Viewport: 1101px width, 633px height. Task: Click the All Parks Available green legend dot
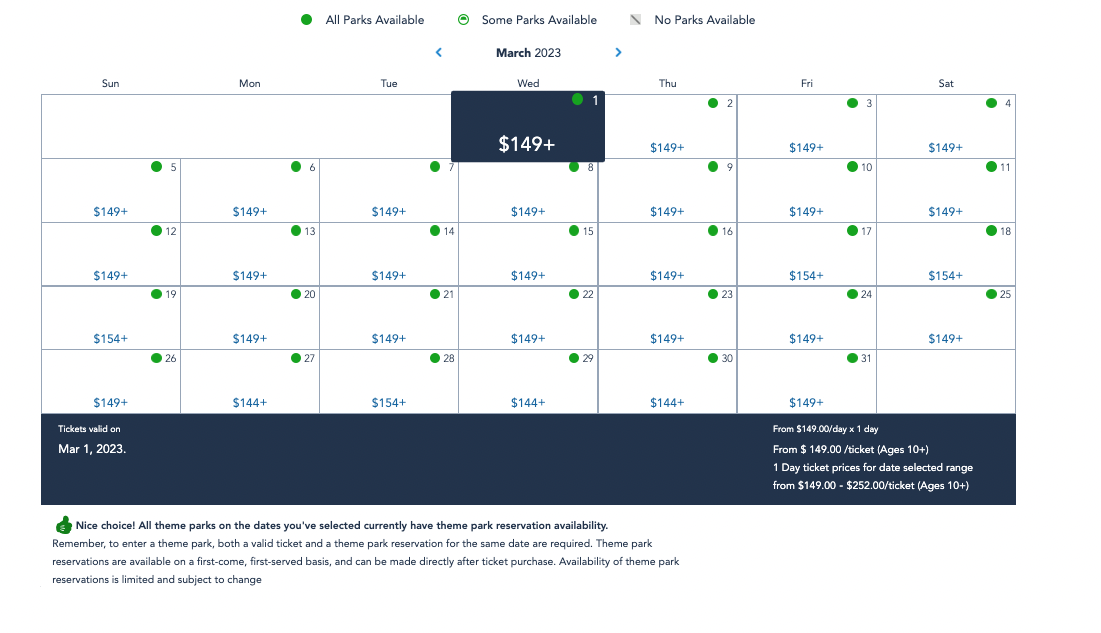coord(307,20)
